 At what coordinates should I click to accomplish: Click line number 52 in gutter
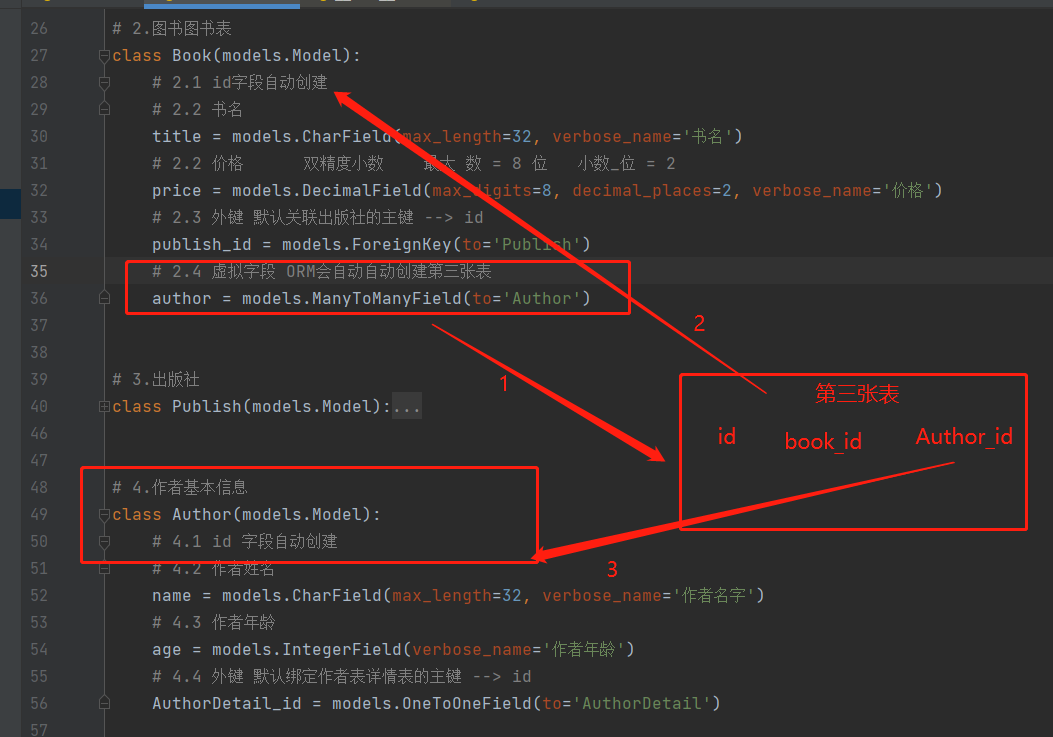click(x=39, y=595)
